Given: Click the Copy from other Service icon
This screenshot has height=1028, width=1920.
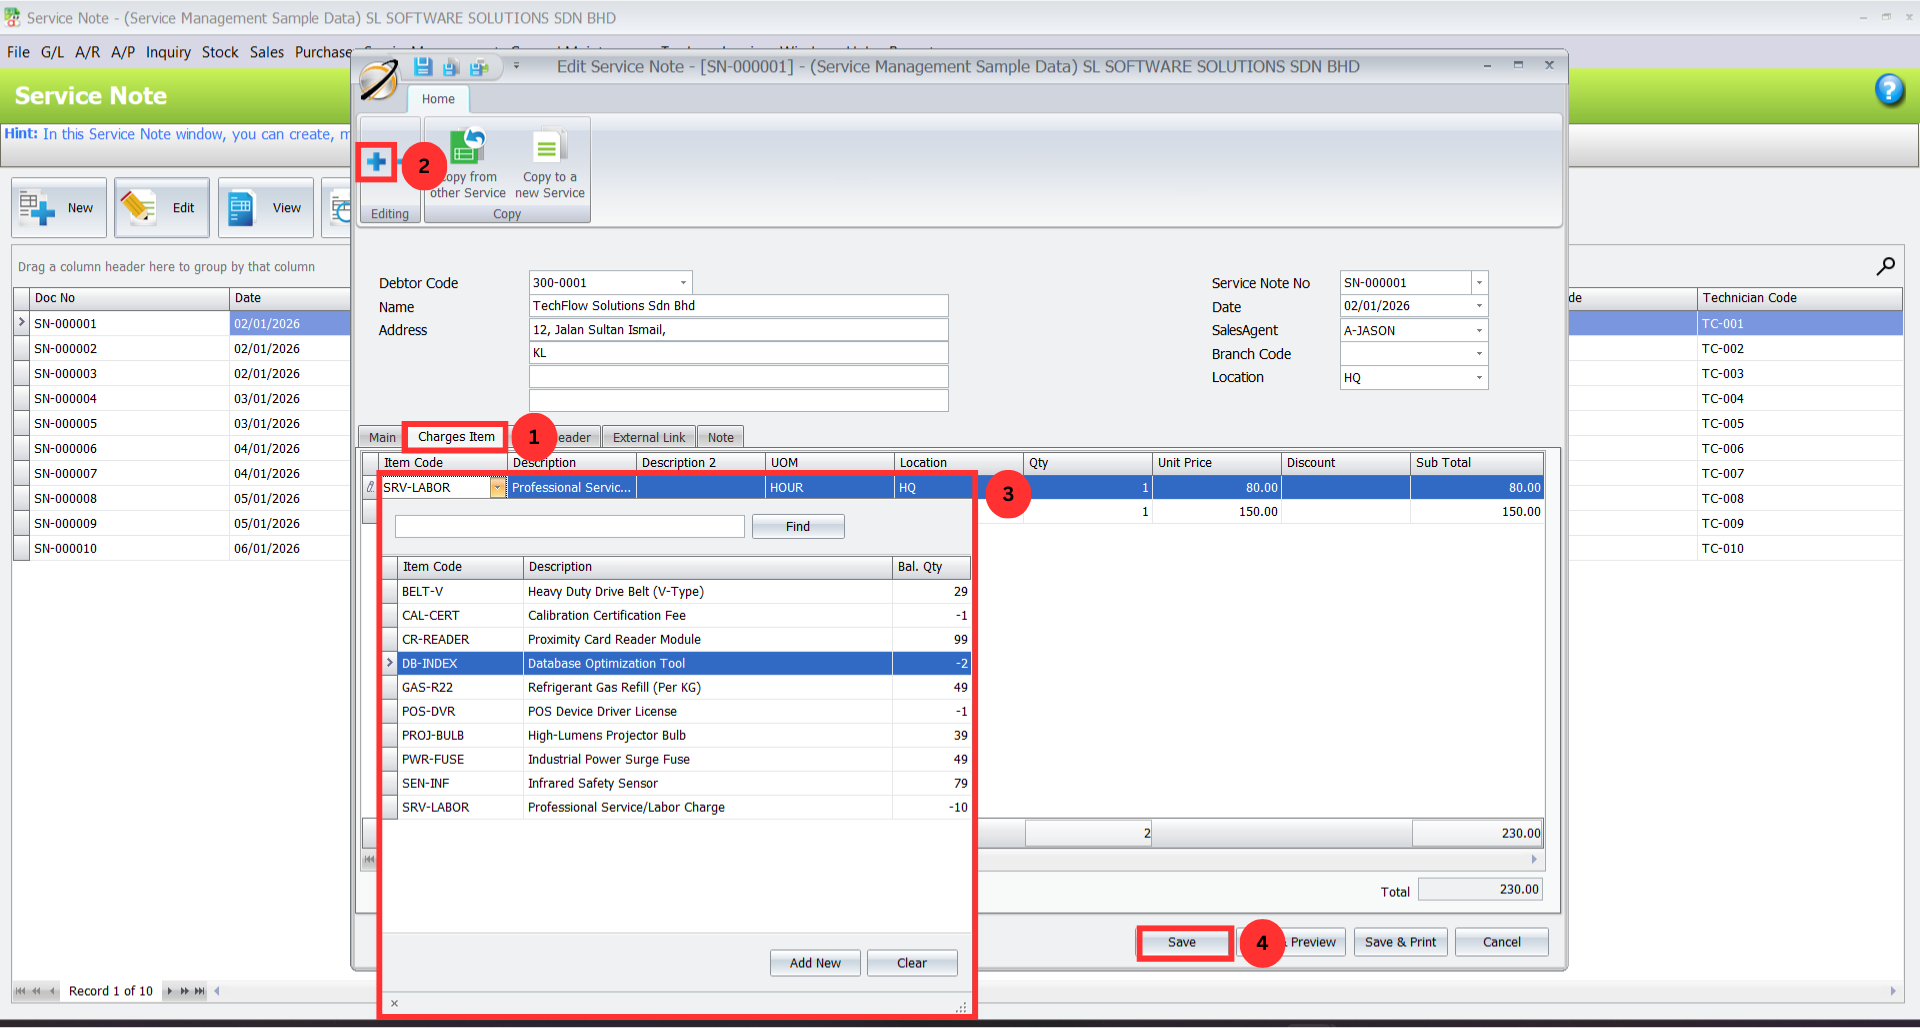Looking at the screenshot, I should tap(467, 148).
